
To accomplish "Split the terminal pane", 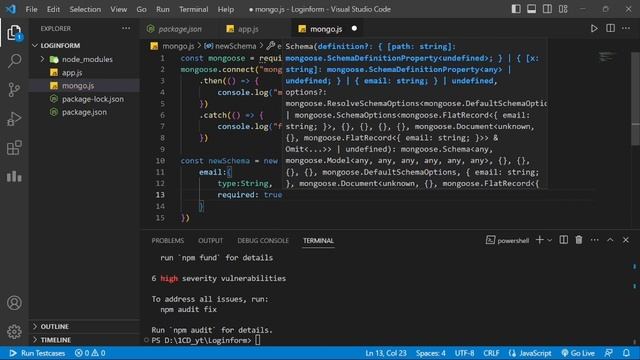I will (563, 240).
